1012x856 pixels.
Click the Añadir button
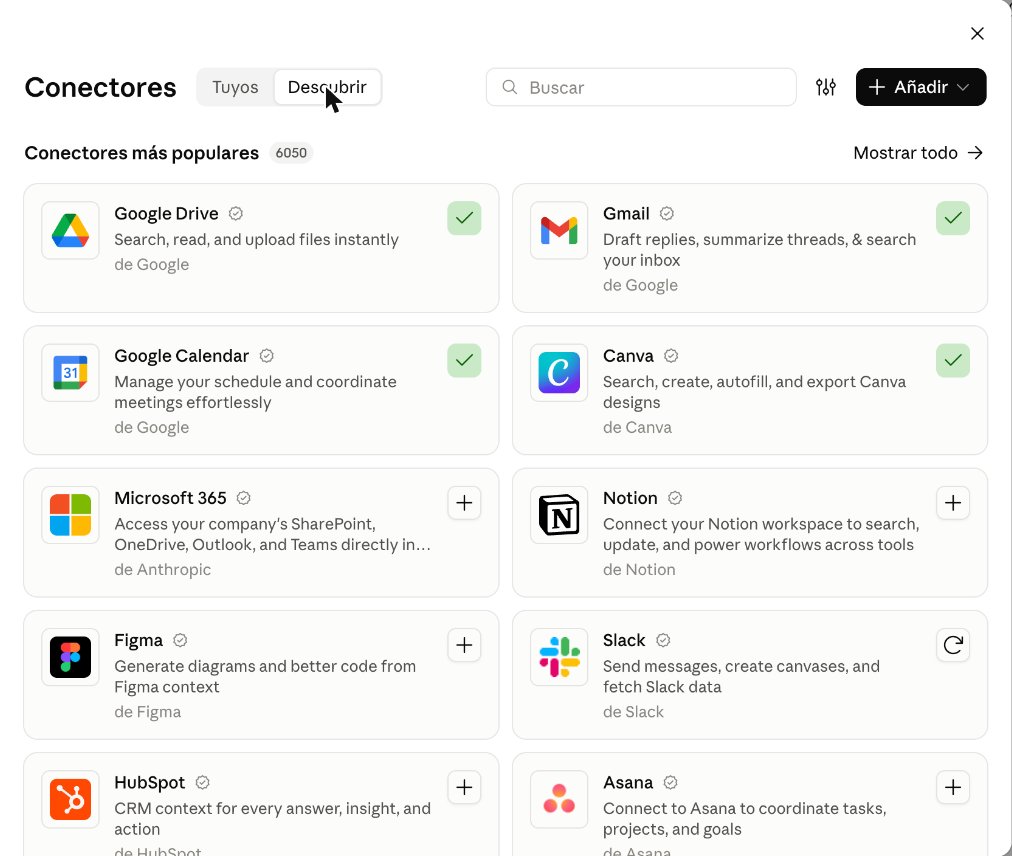[920, 87]
